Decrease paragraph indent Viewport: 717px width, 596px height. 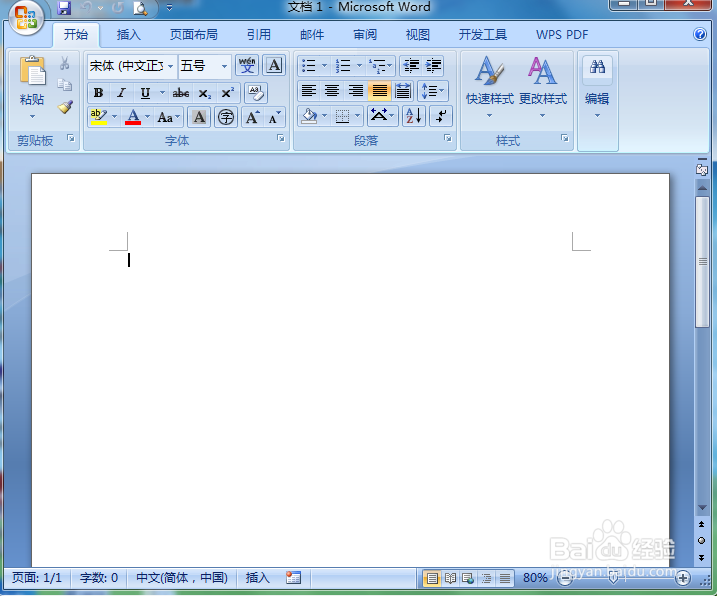point(411,66)
